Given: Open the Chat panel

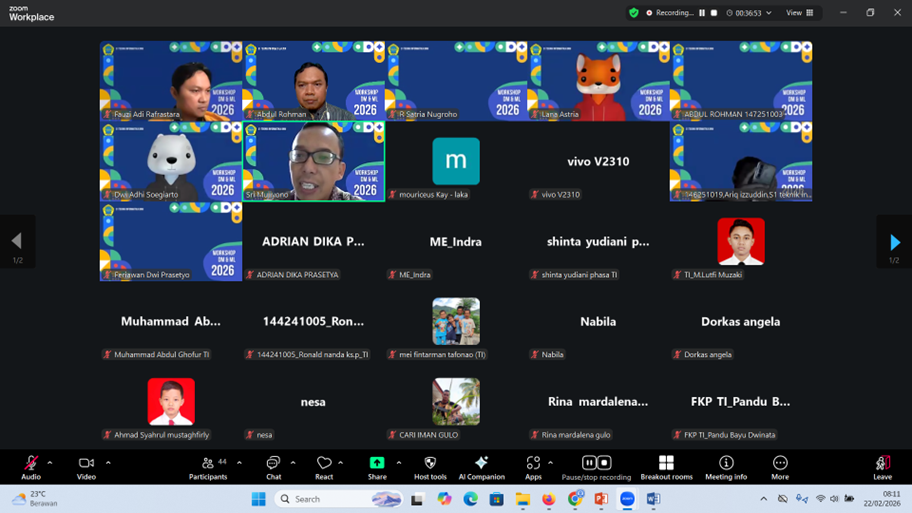Looking at the screenshot, I should pyautogui.click(x=273, y=465).
